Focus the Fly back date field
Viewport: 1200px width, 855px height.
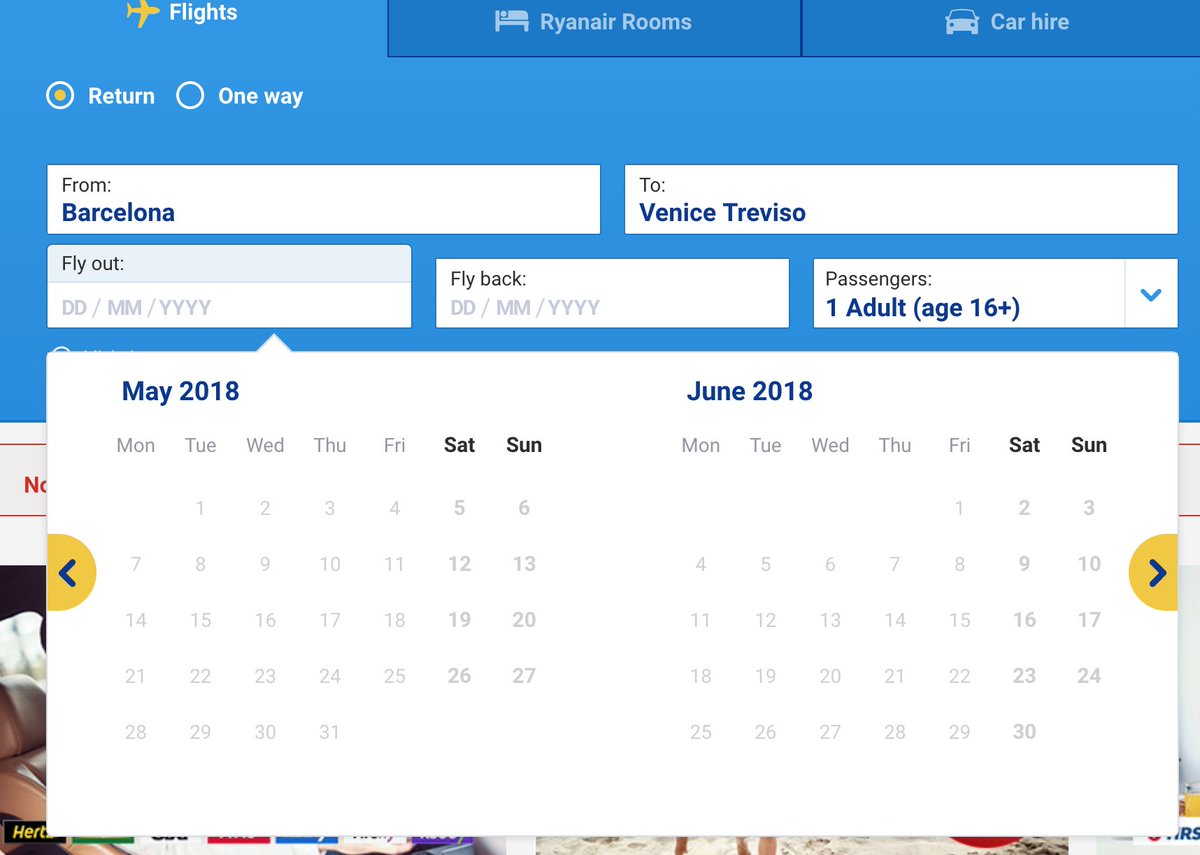(x=612, y=293)
